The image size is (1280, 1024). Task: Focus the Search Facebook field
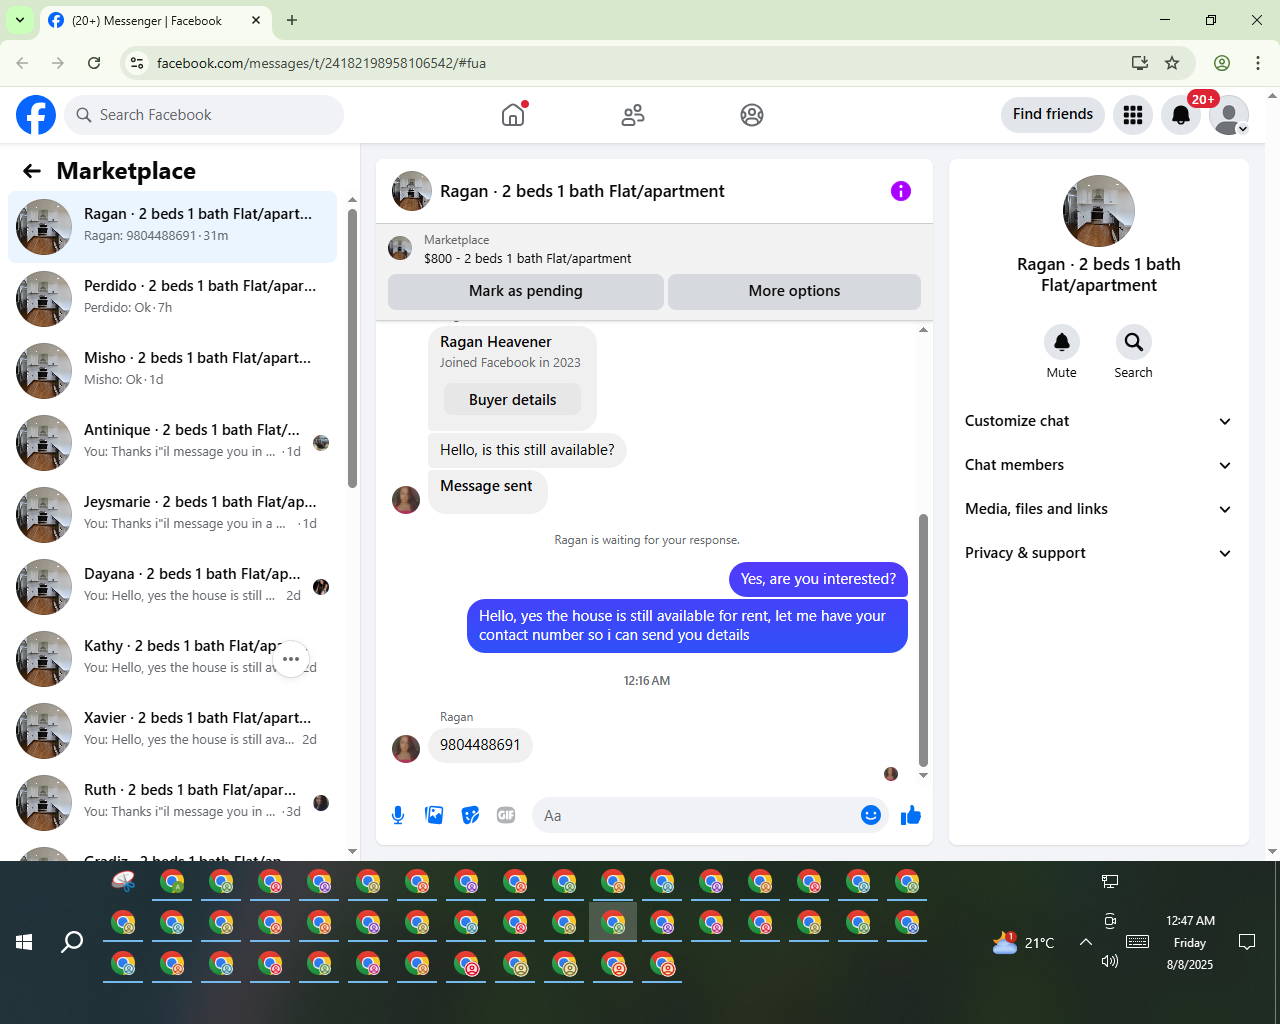point(204,115)
